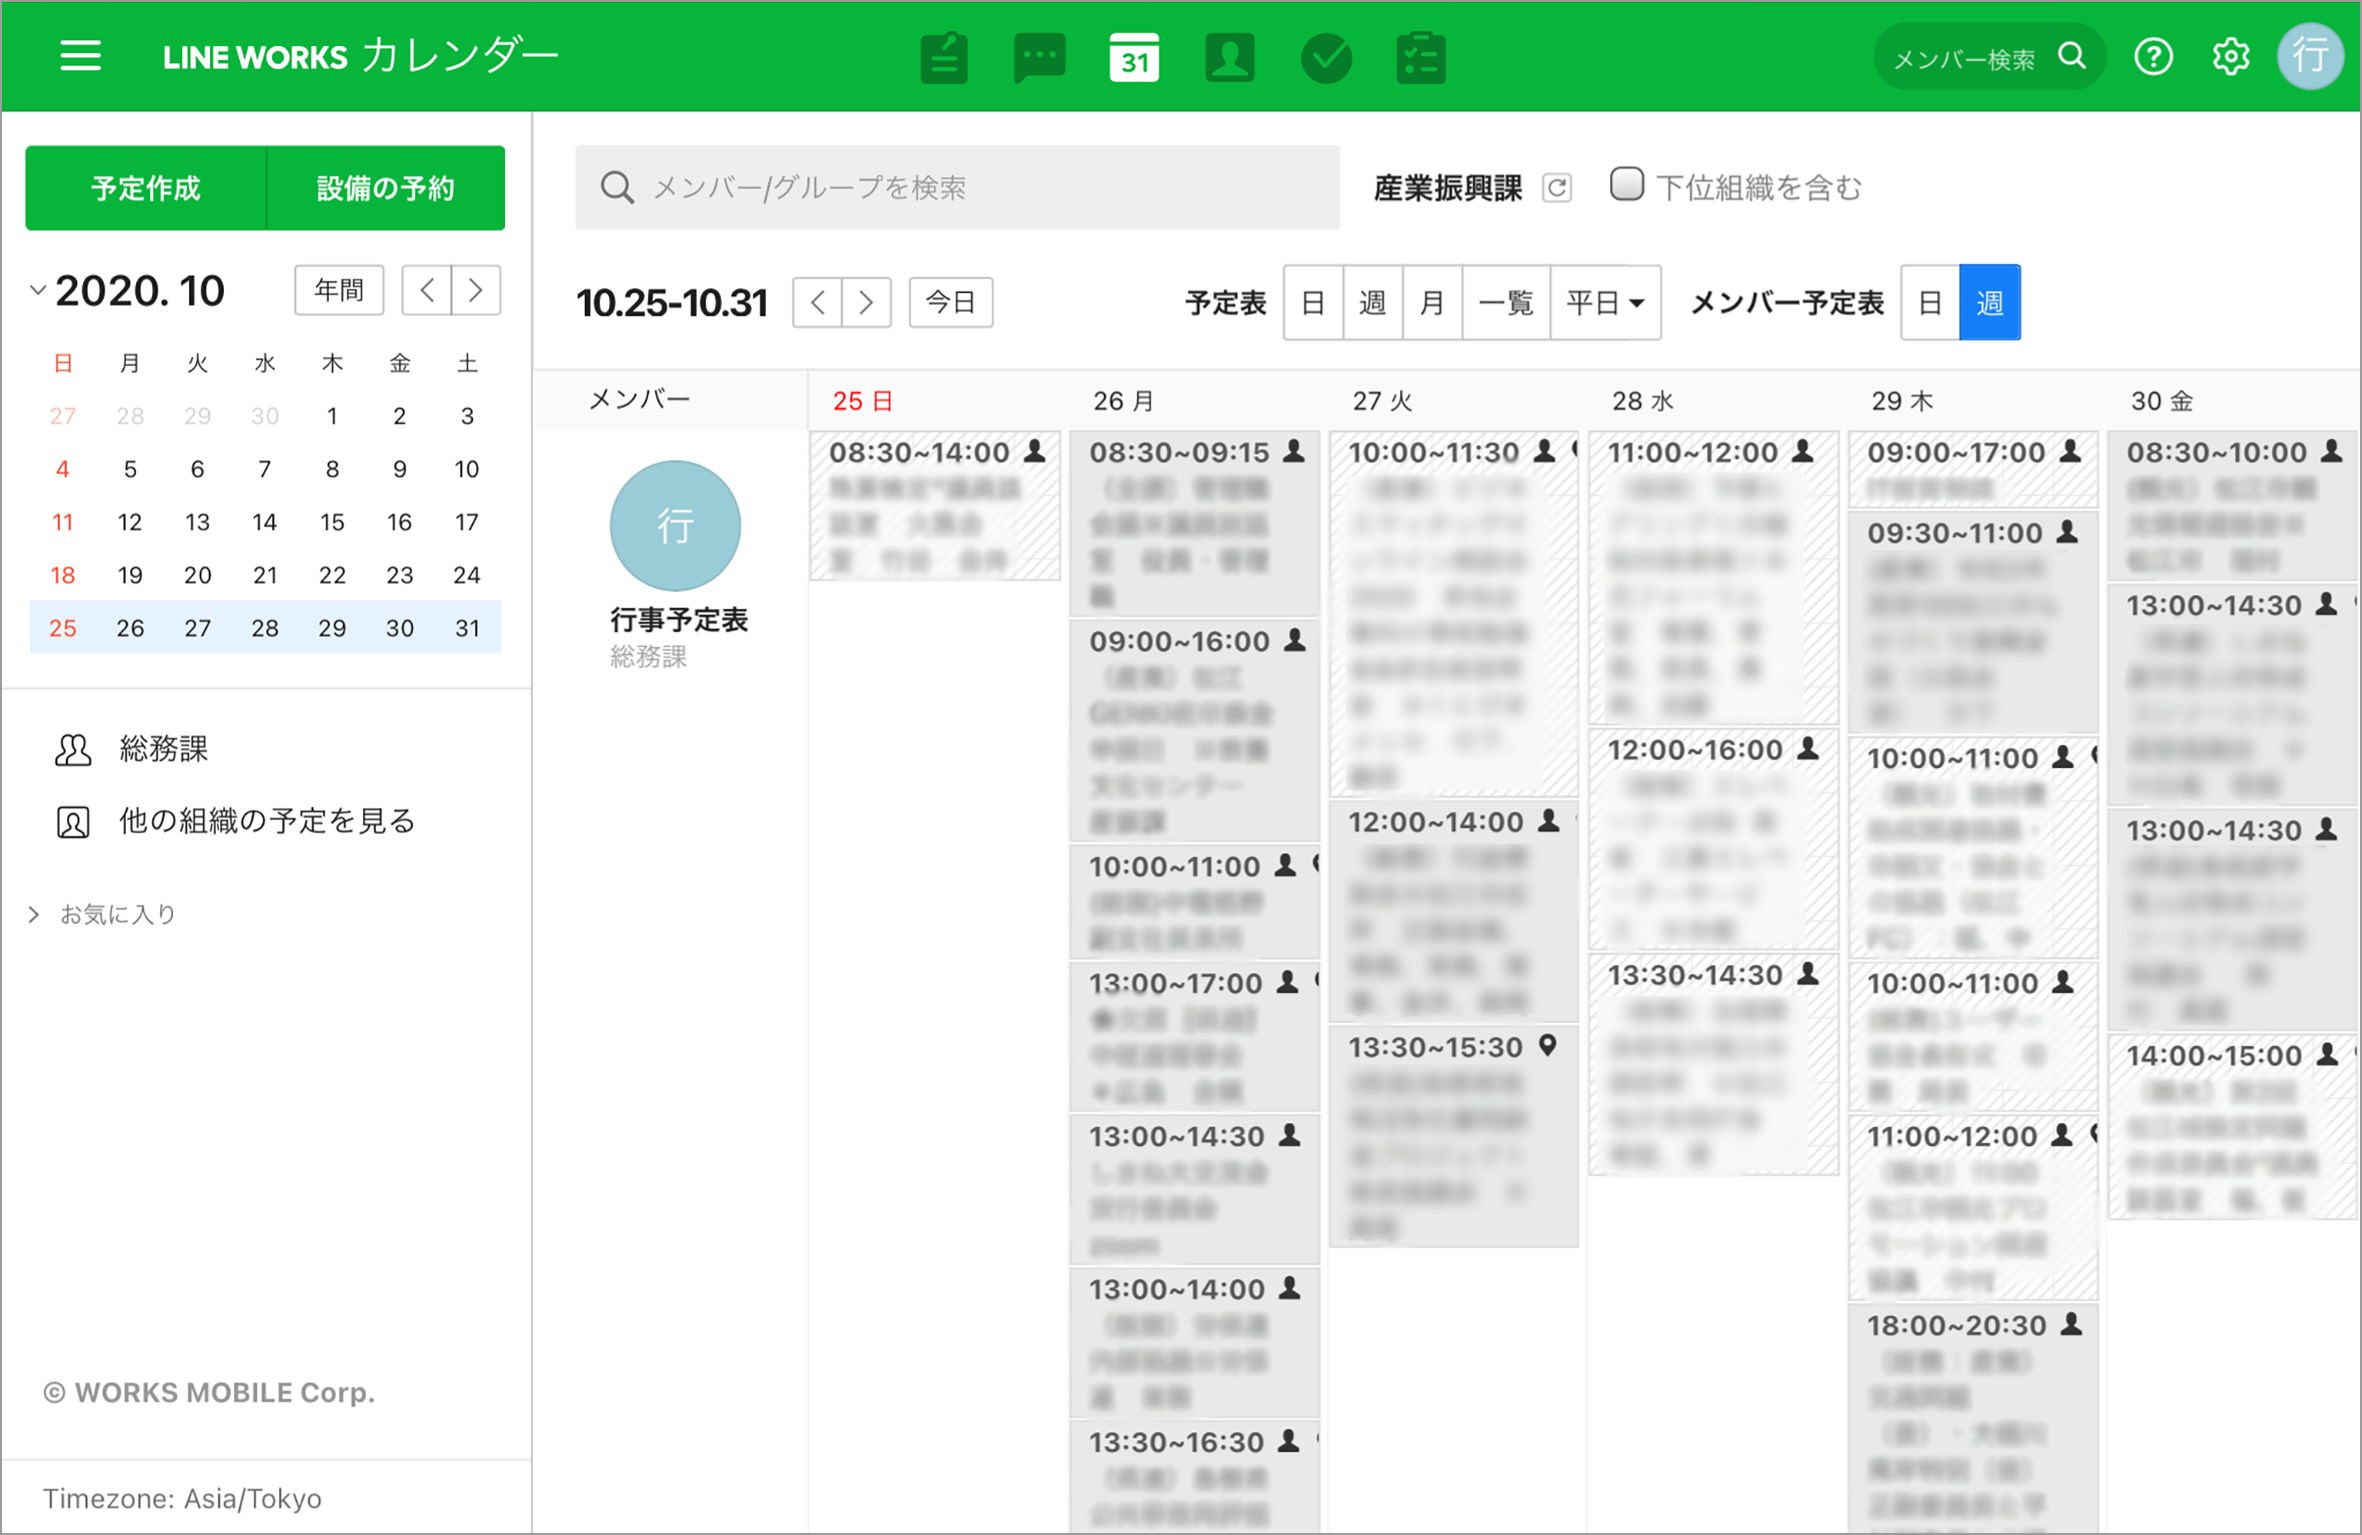Open the Board clipboard icon in header
The image size is (2362, 1535).
click(943, 58)
